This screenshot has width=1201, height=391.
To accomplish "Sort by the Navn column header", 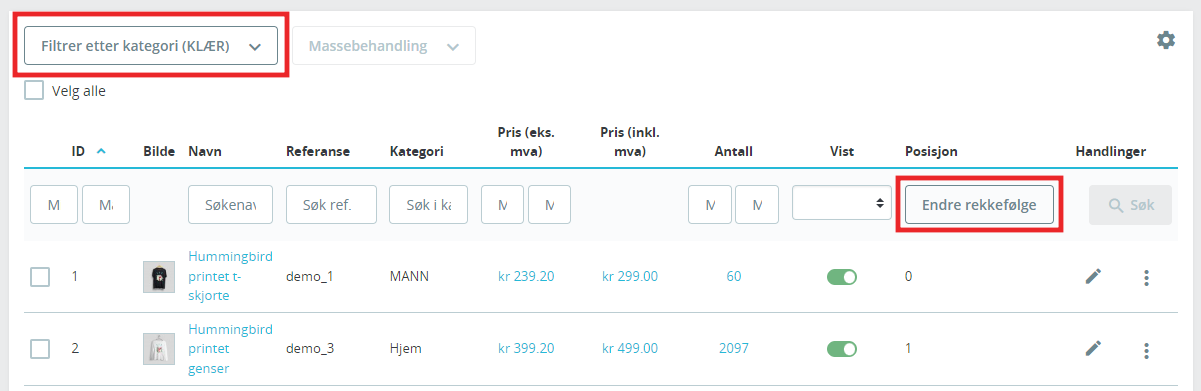I will pos(205,152).
